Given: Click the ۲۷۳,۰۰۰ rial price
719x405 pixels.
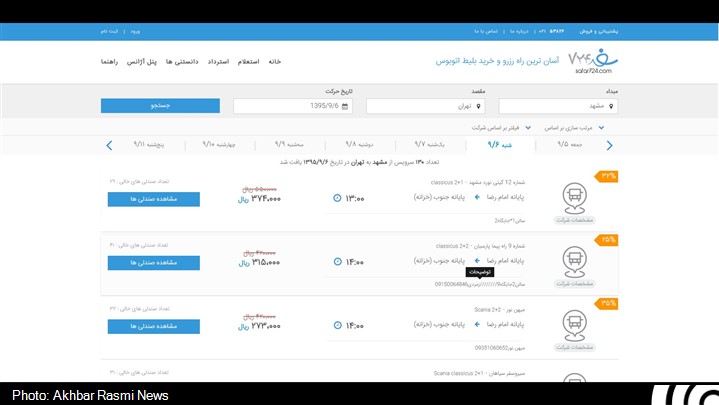Looking at the screenshot, I should point(260,326).
